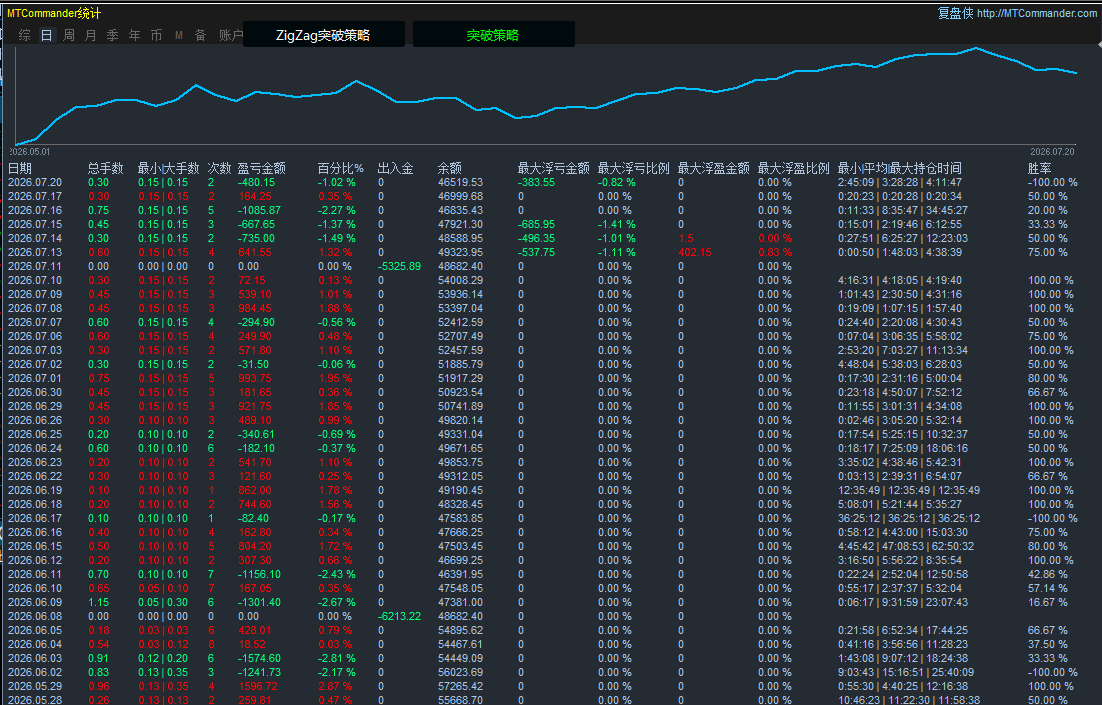The height and width of the screenshot is (705, 1102).
Task: Switch to 月 monthly statistics view
Action: 91,35
